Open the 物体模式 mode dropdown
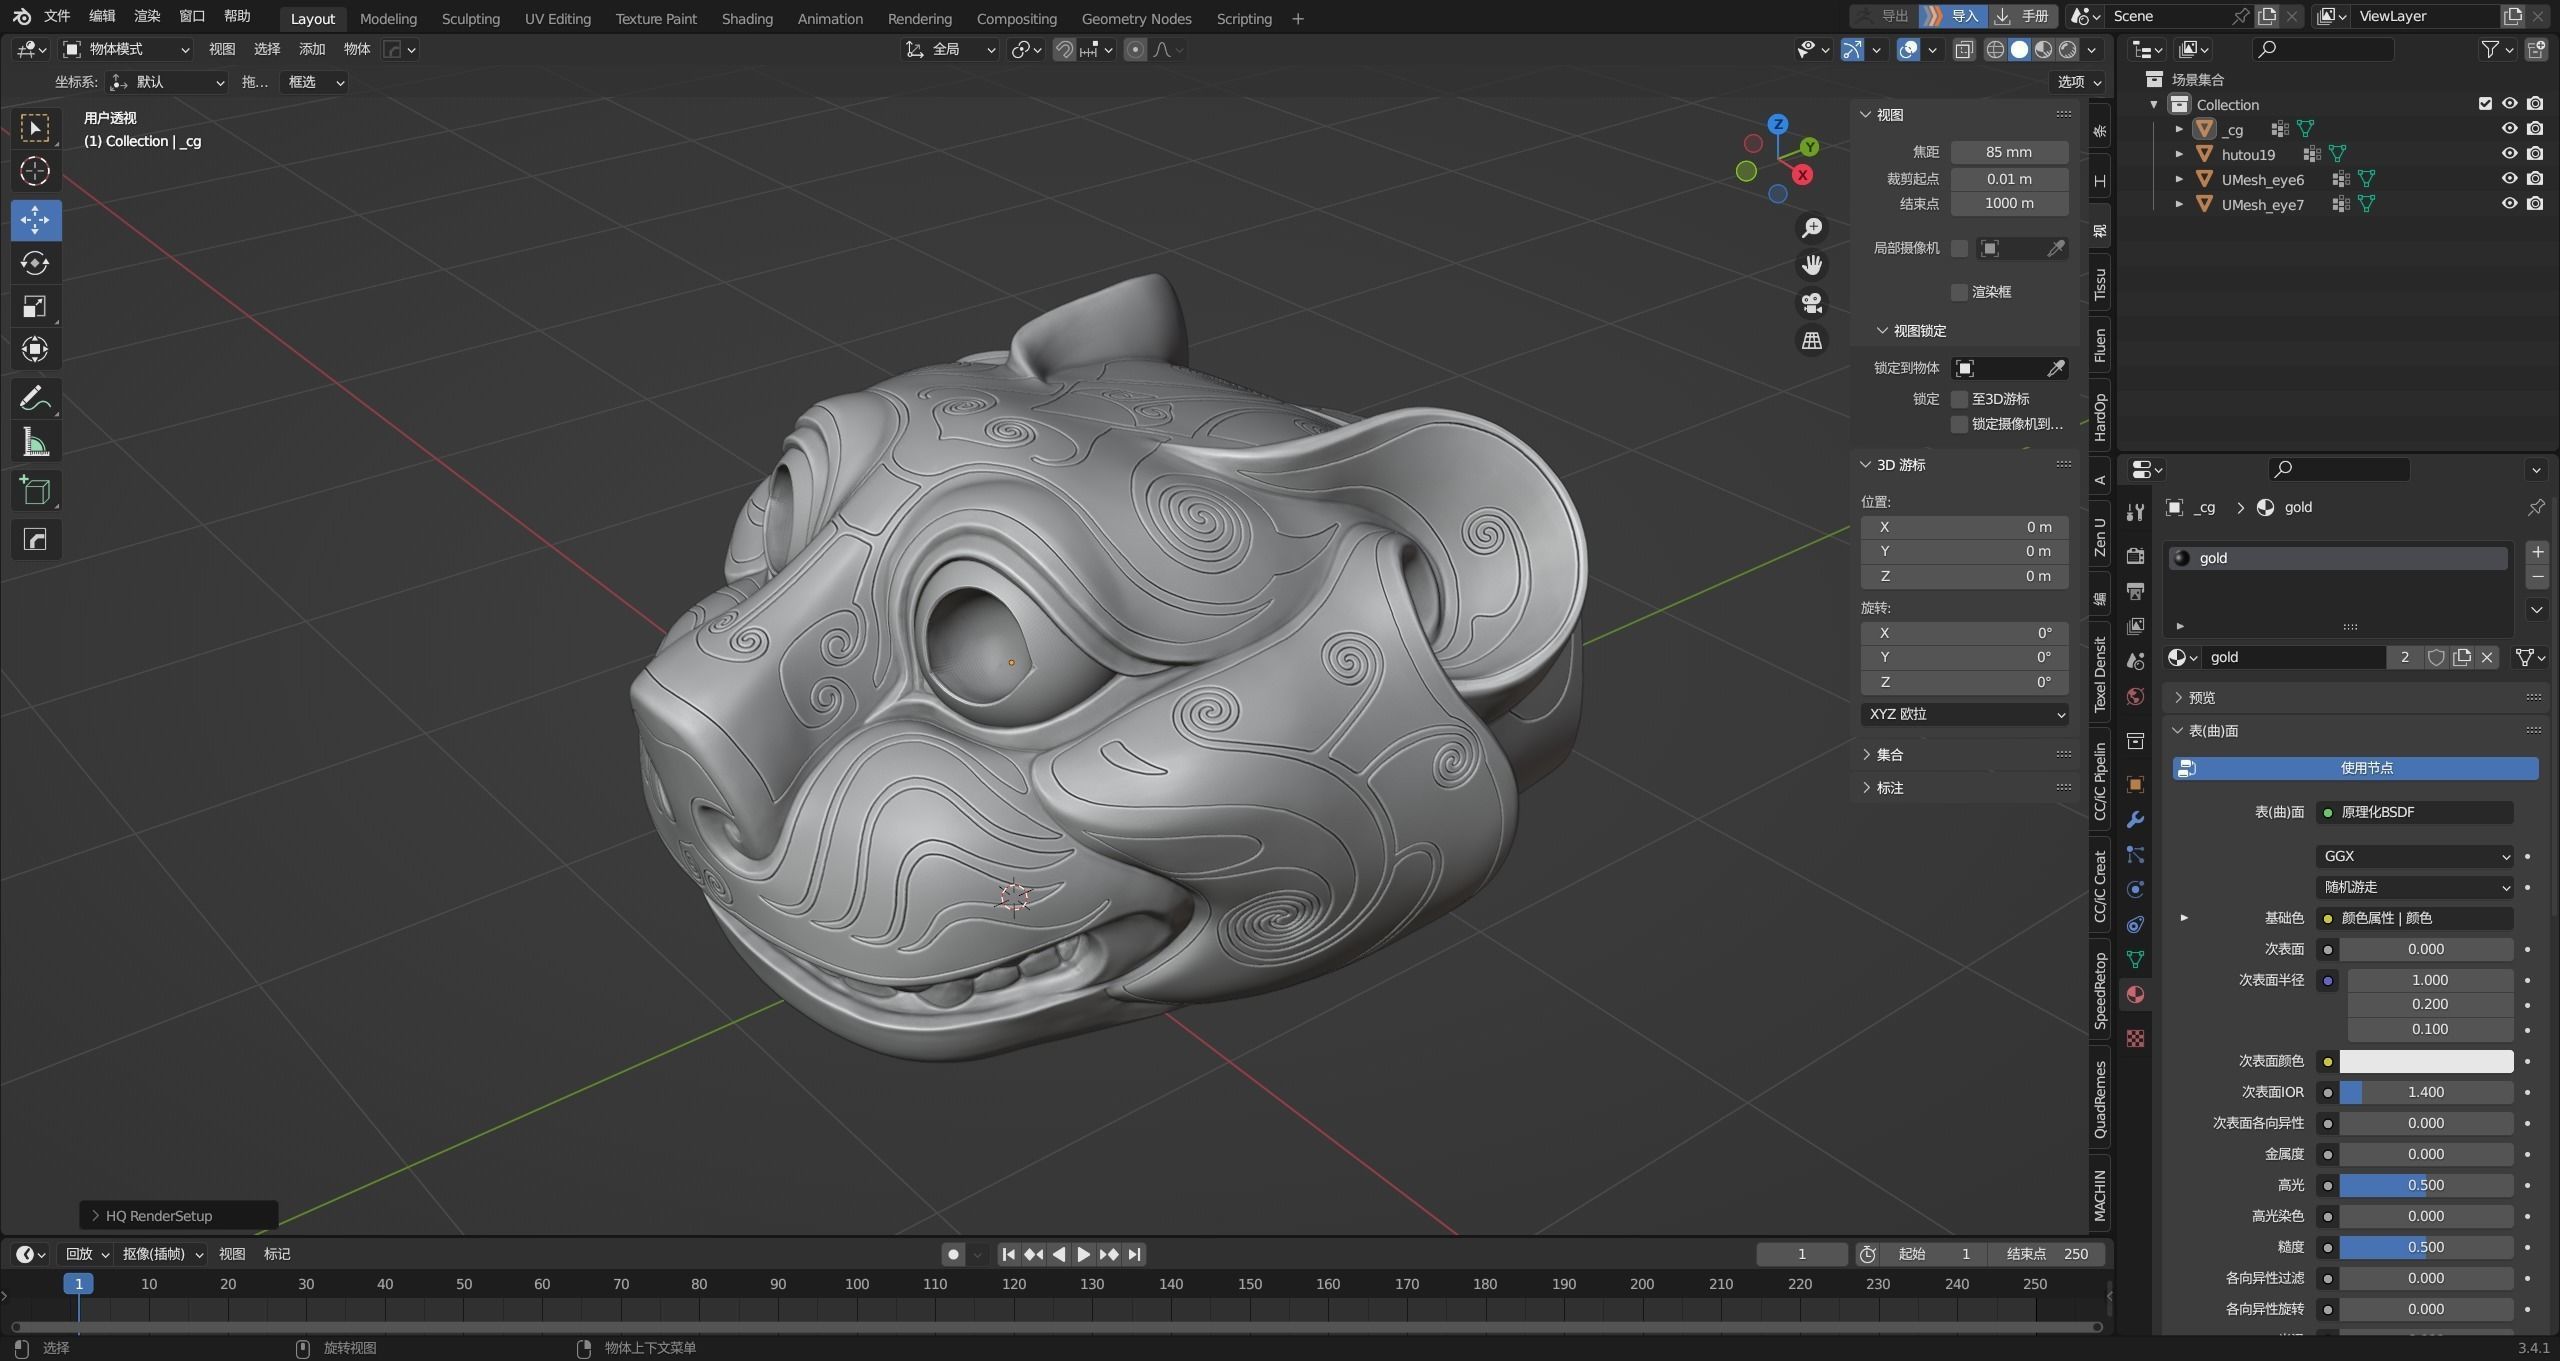 pos(125,50)
